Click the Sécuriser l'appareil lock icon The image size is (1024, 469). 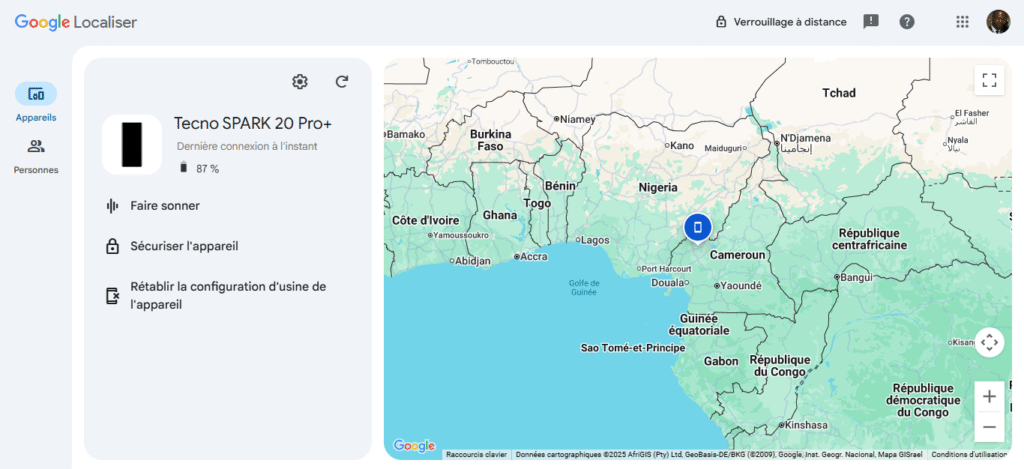tap(112, 247)
